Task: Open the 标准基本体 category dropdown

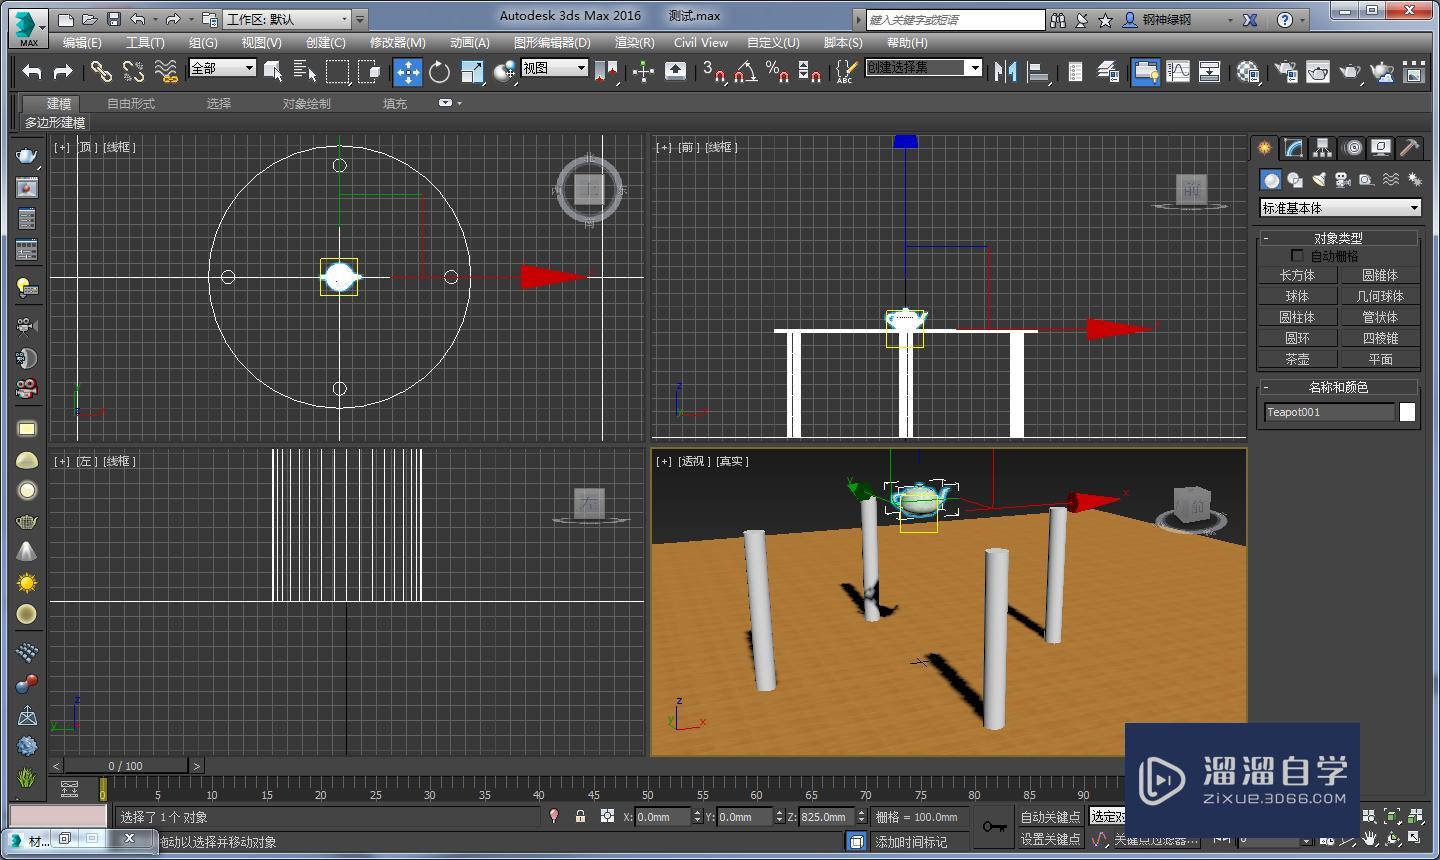Action: click(x=1340, y=208)
